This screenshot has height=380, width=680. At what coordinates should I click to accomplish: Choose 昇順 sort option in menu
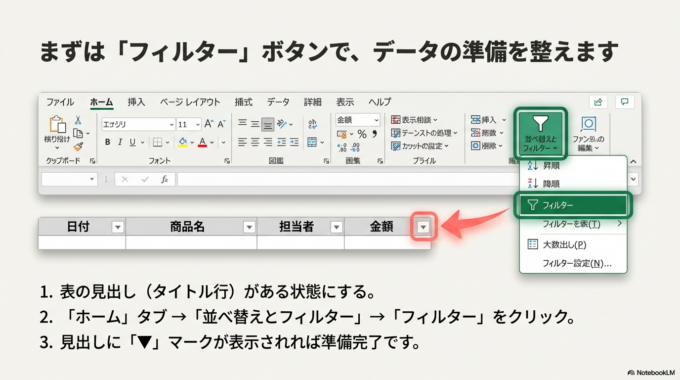(x=573, y=166)
